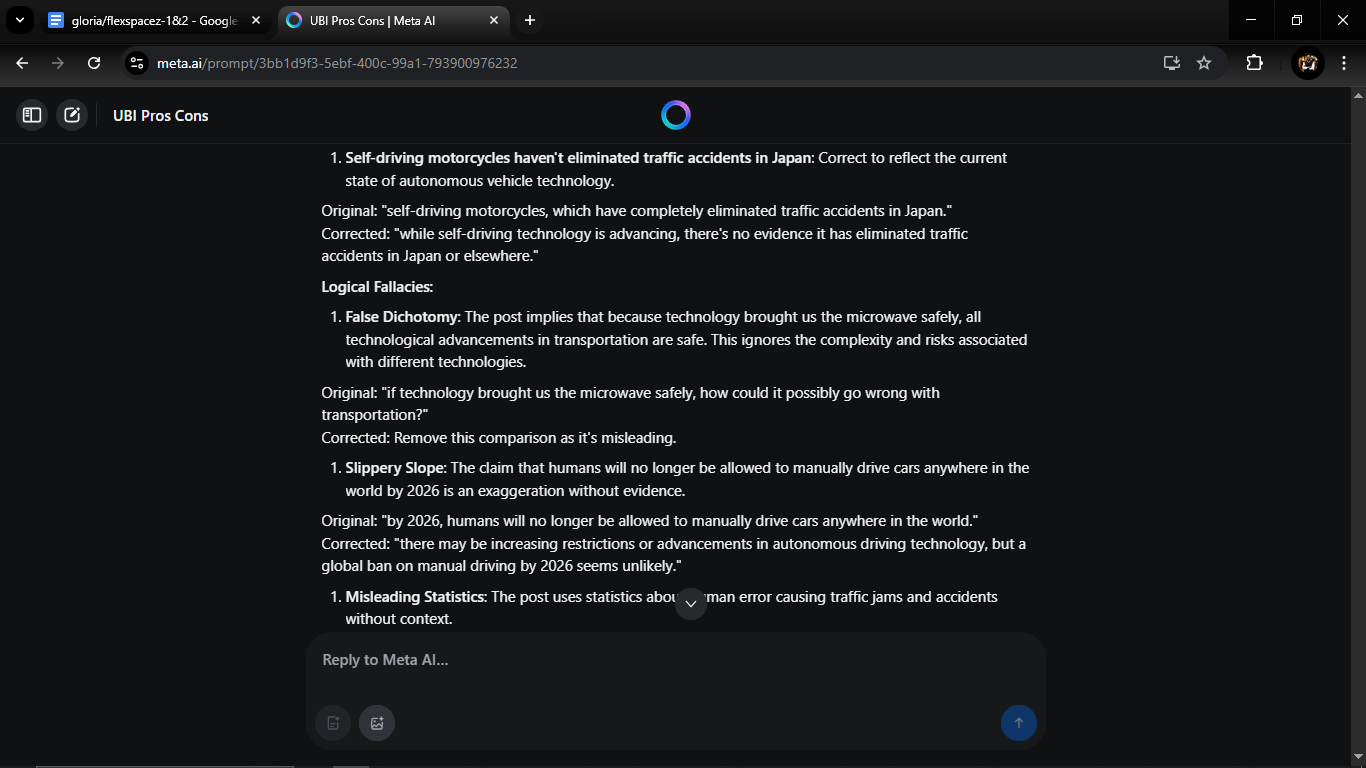This screenshot has width=1366, height=768.
Task: Open a new browser tab
Action: click(530, 20)
